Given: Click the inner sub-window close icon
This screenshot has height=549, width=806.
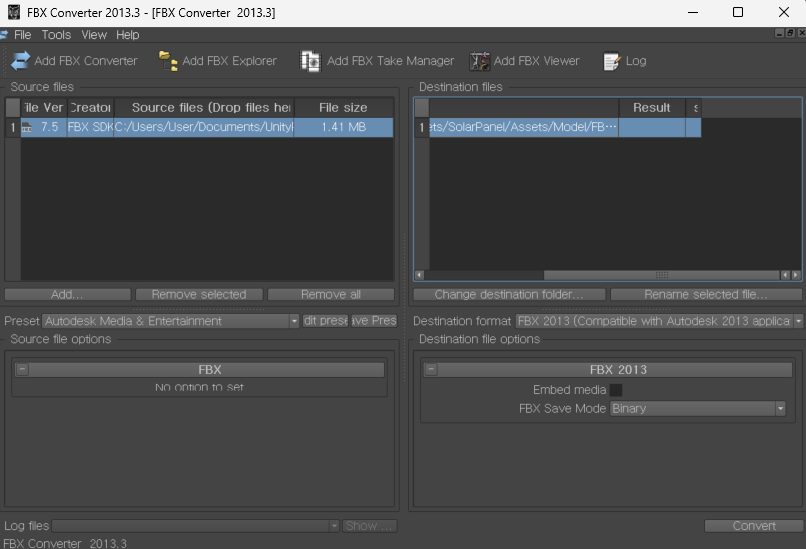Looking at the screenshot, I should 801,33.
